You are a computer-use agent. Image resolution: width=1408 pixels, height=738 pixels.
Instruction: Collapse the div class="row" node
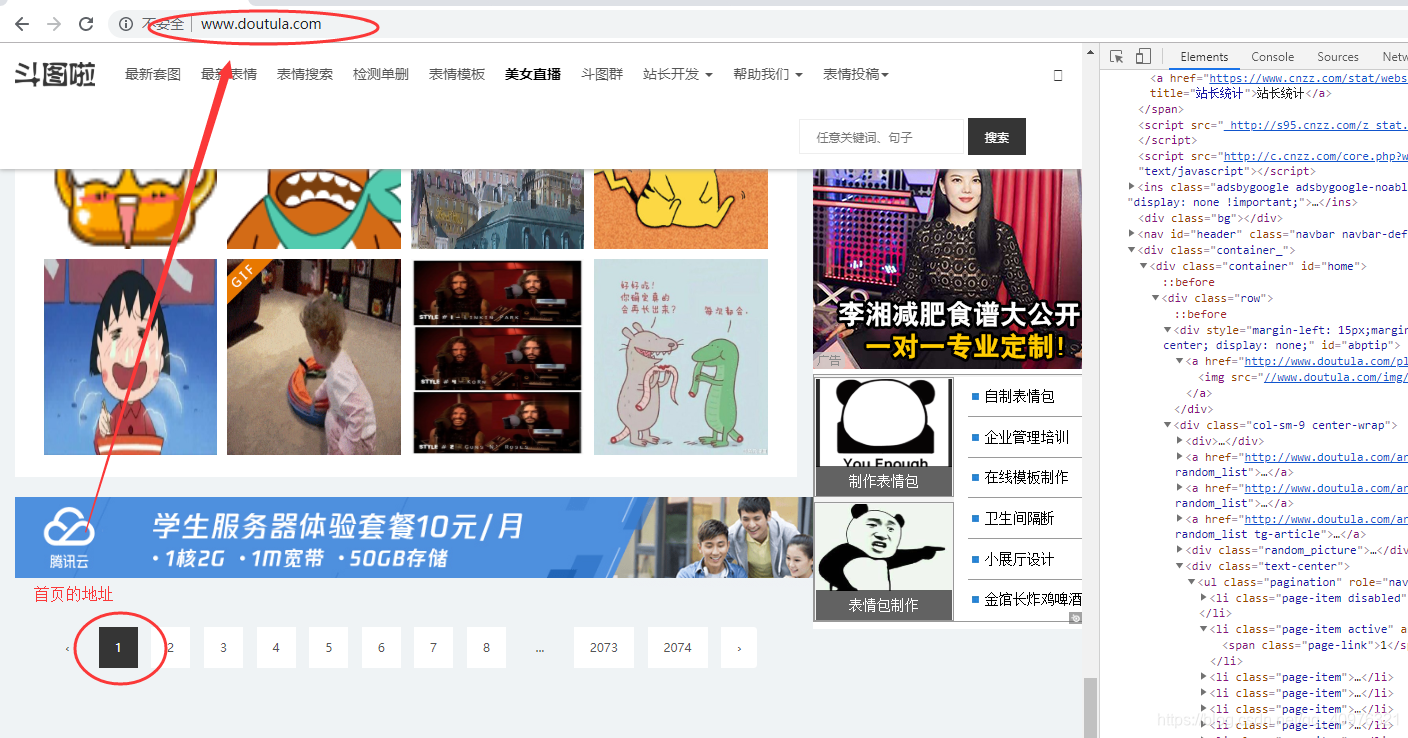pyautogui.click(x=1156, y=298)
